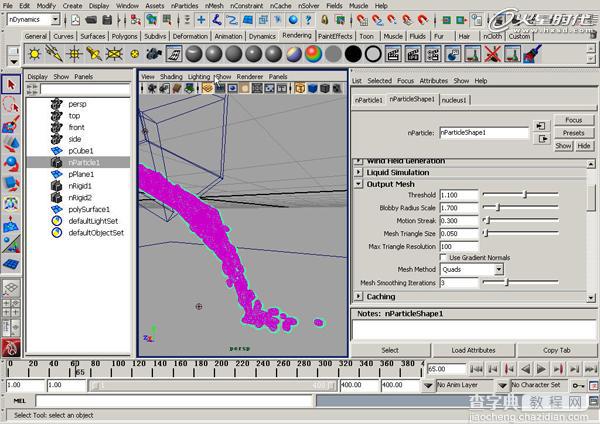Open the shelf options arrow menu
Image resolution: width=600 pixels, height=424 pixels.
(13, 62)
